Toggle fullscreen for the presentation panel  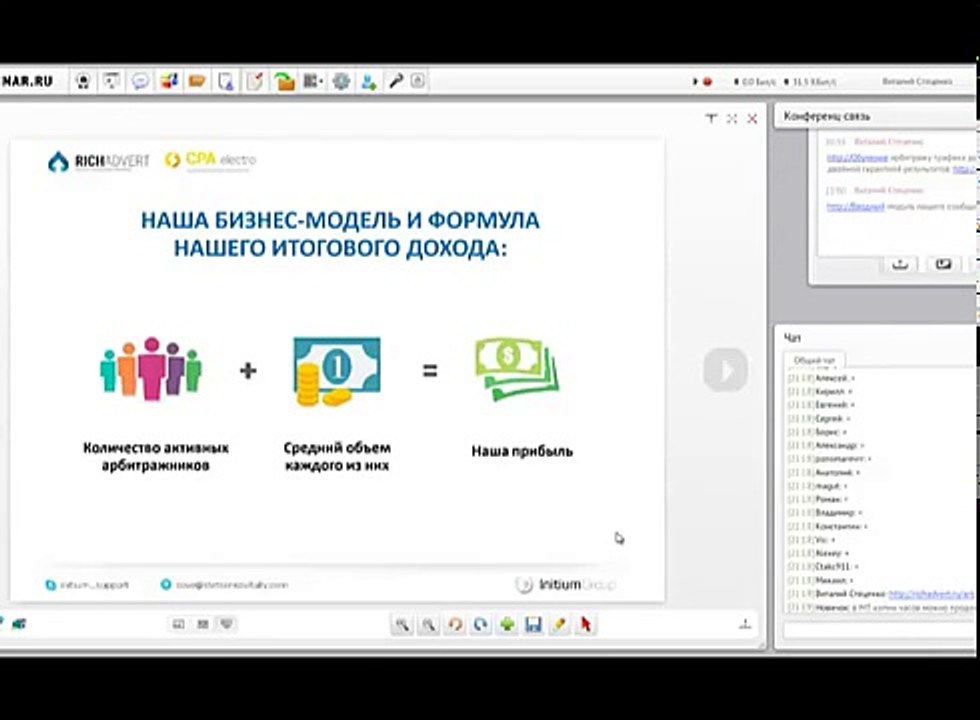click(x=732, y=118)
